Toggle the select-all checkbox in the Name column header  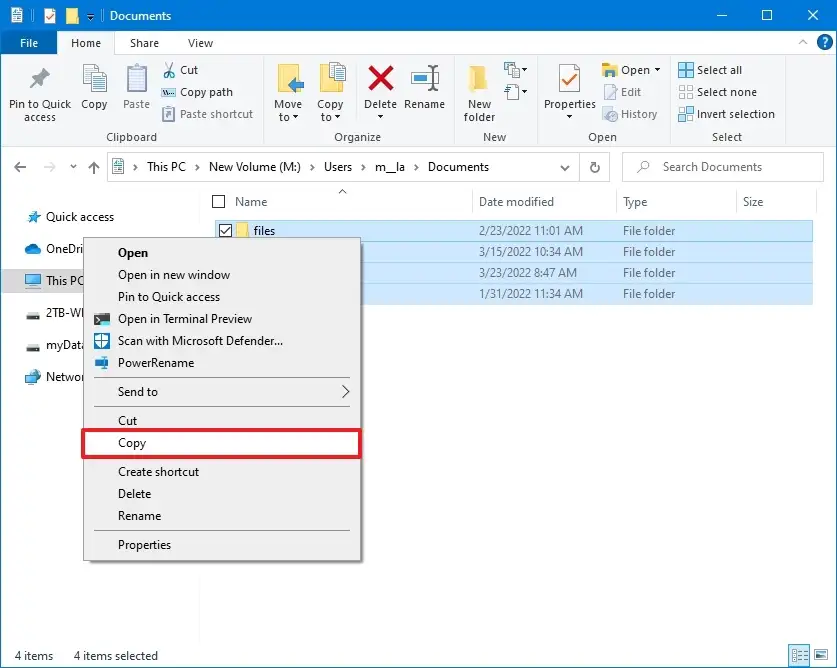pos(217,201)
